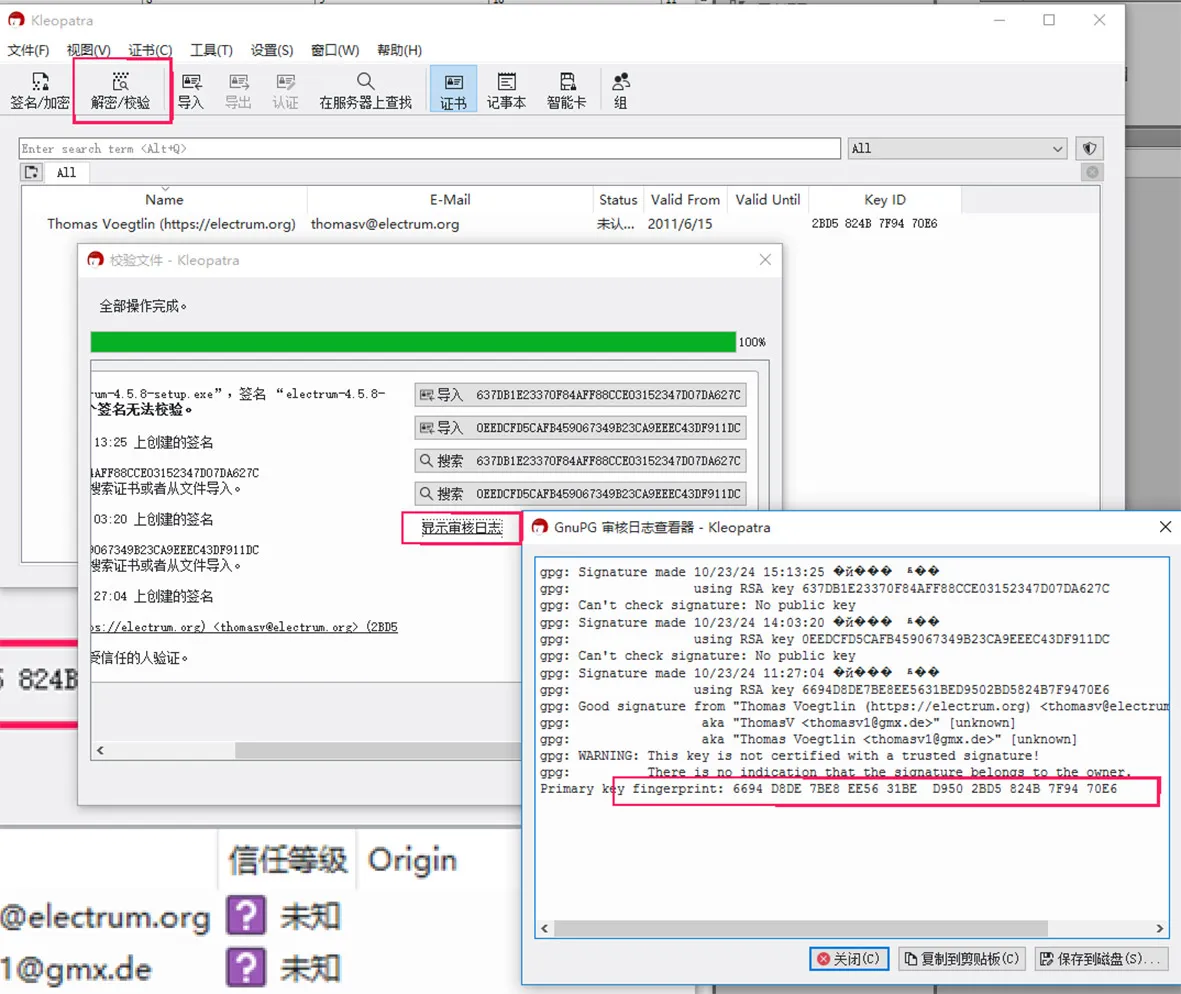The width and height of the screenshot is (1181, 994).
Task: Click left arrow of audit log scrollbar
Action: [545, 928]
